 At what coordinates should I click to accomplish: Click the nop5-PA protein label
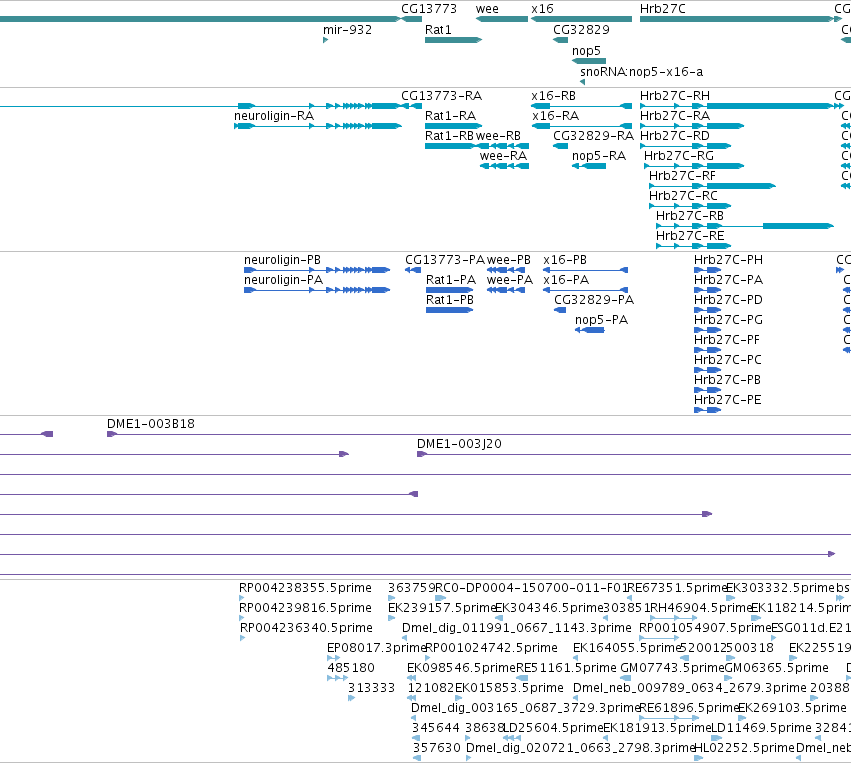601,320
